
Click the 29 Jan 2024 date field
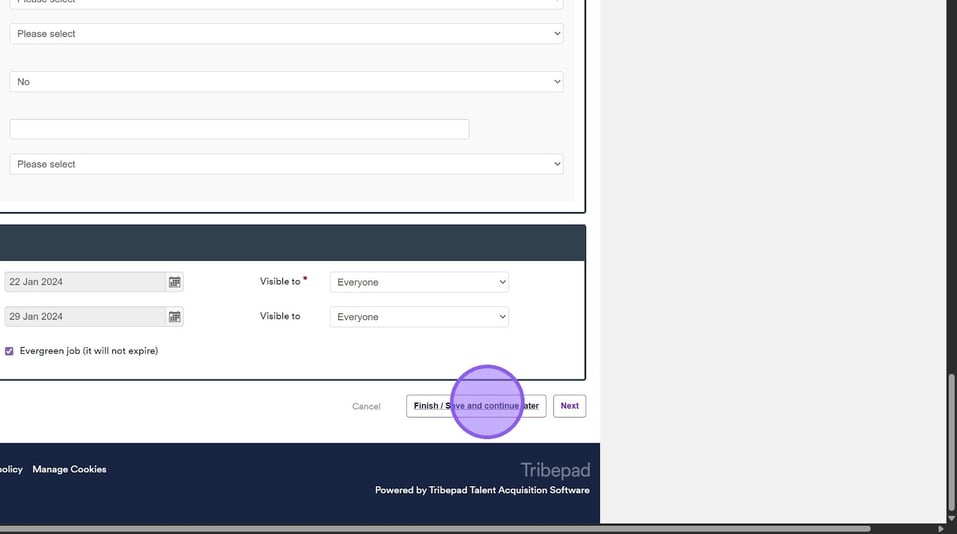tap(85, 317)
